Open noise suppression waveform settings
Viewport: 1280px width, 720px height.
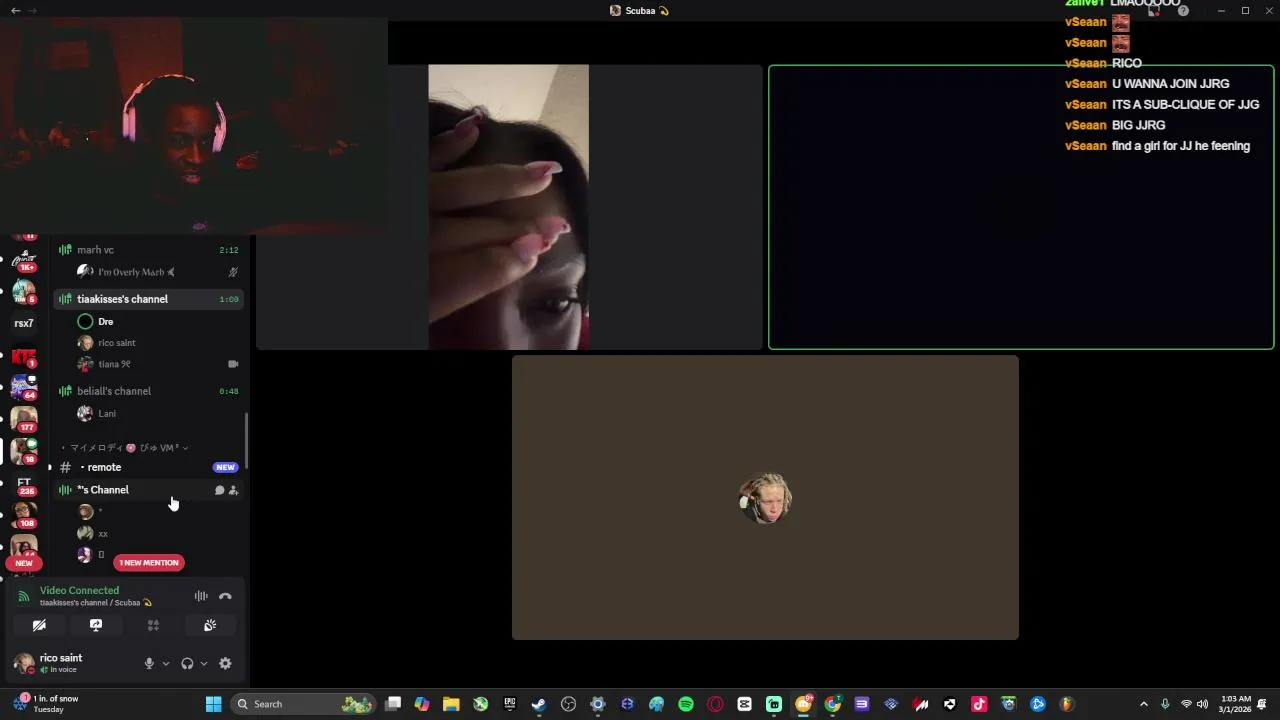click(x=201, y=596)
